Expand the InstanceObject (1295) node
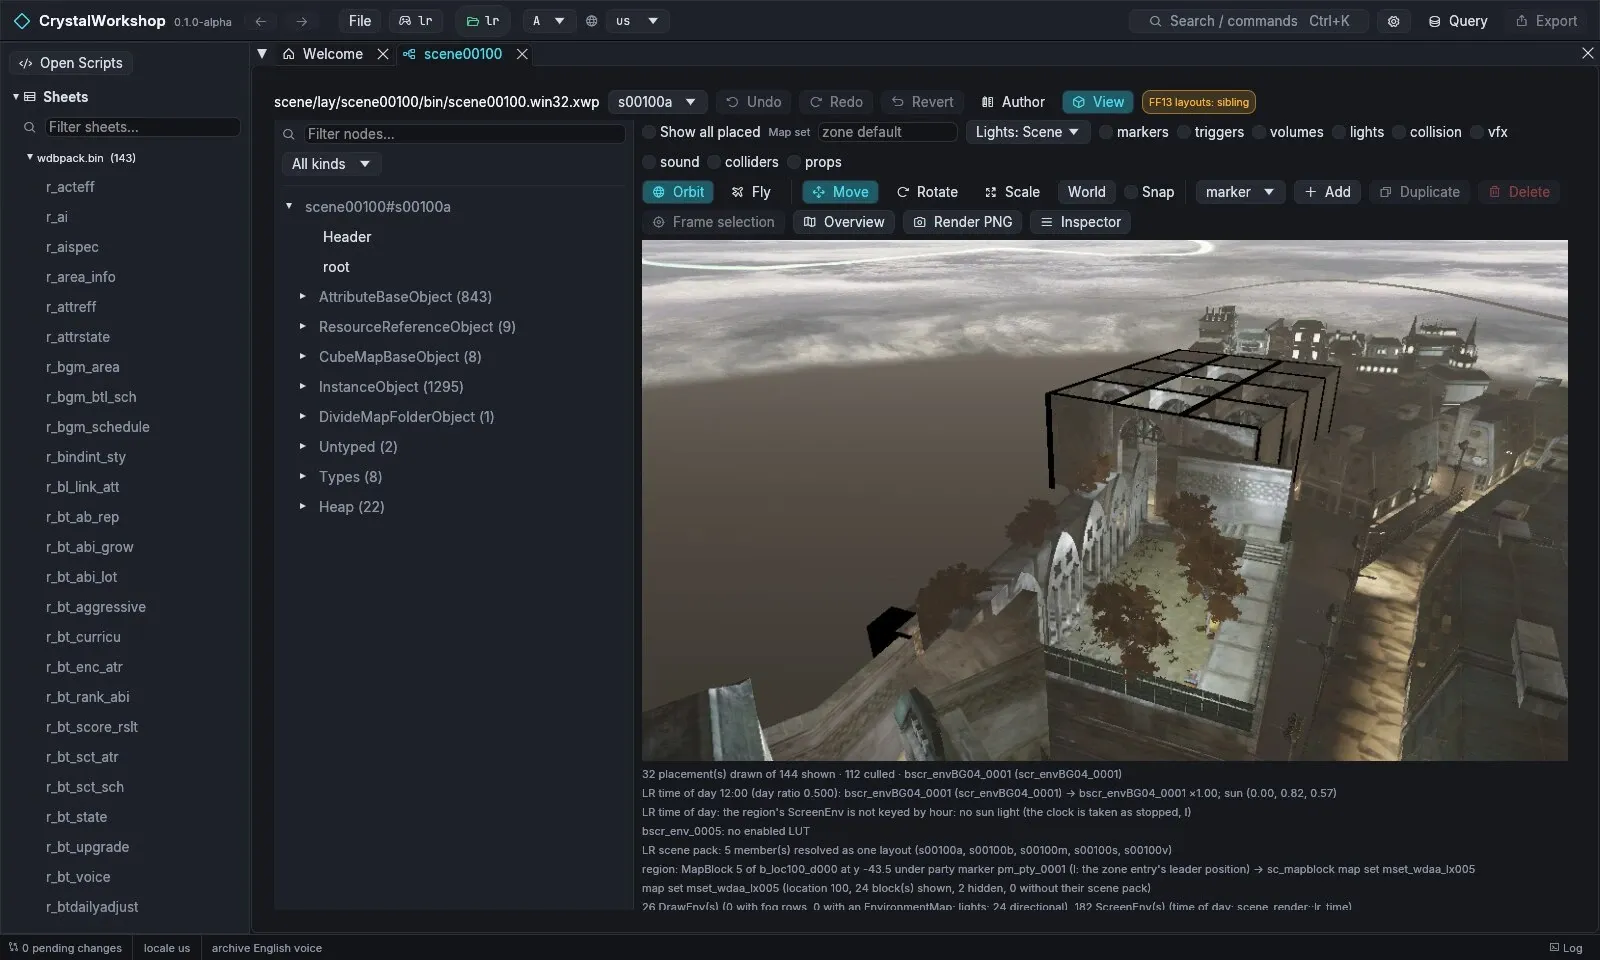This screenshot has height=960, width=1600. (302, 386)
